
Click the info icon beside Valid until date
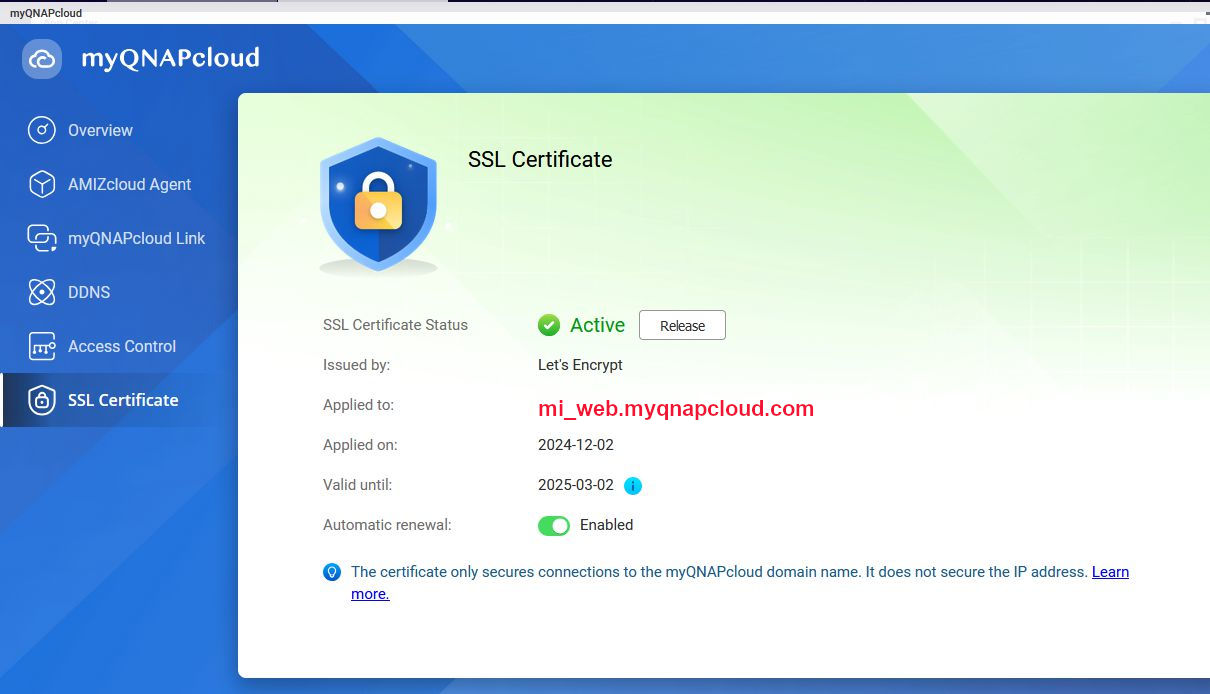point(633,486)
